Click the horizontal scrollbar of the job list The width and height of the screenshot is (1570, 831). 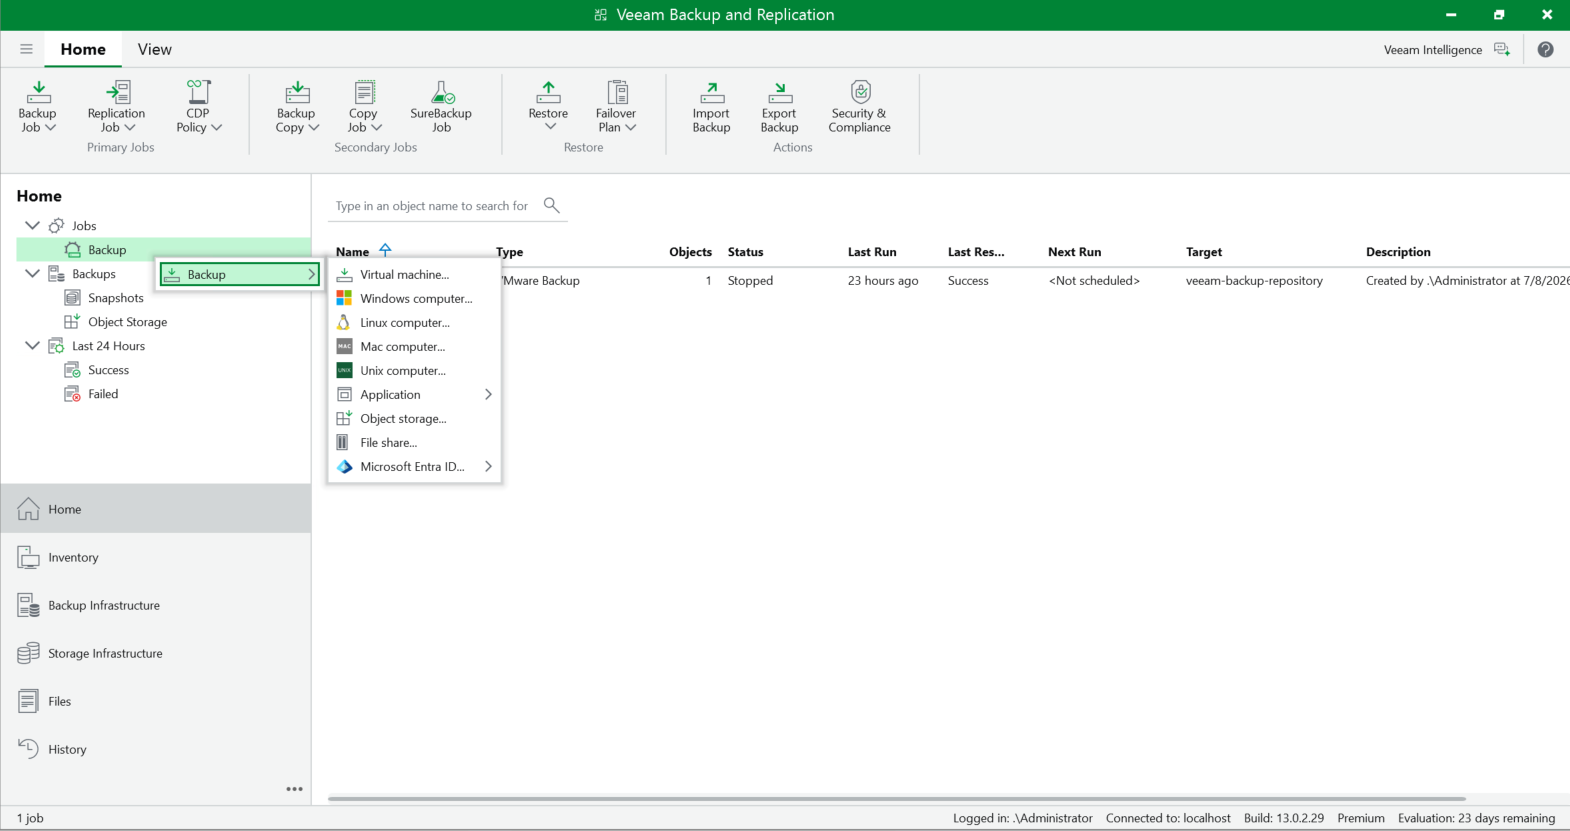[897, 799]
